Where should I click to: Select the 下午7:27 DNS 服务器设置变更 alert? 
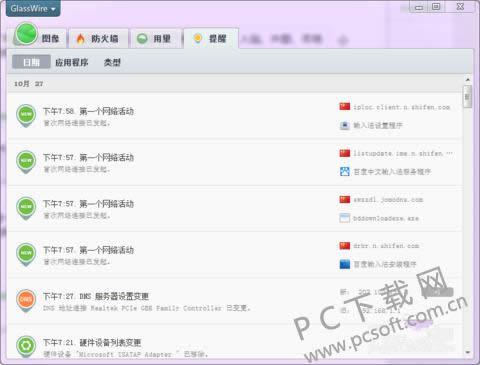[96, 296]
